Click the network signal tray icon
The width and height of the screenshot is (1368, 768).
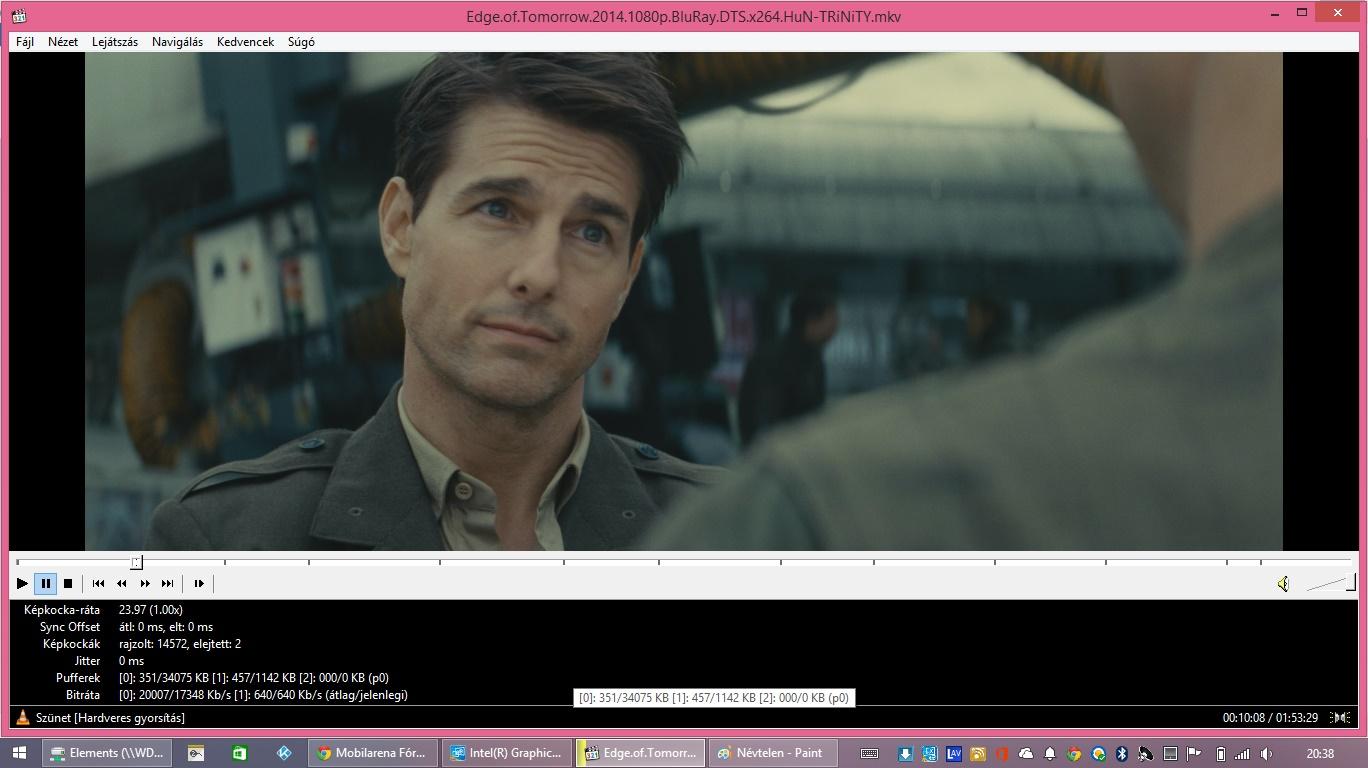click(1242, 754)
